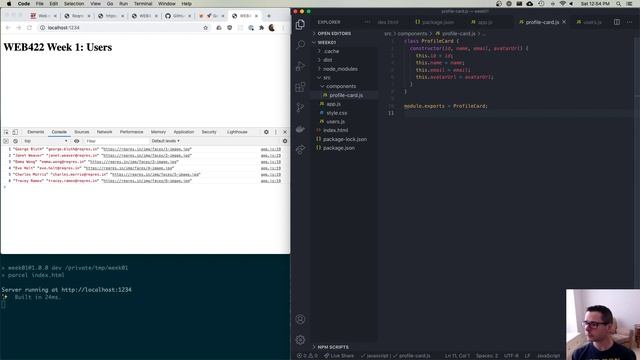
Task: Show the DevTools console sidebar
Action: click(6, 141)
